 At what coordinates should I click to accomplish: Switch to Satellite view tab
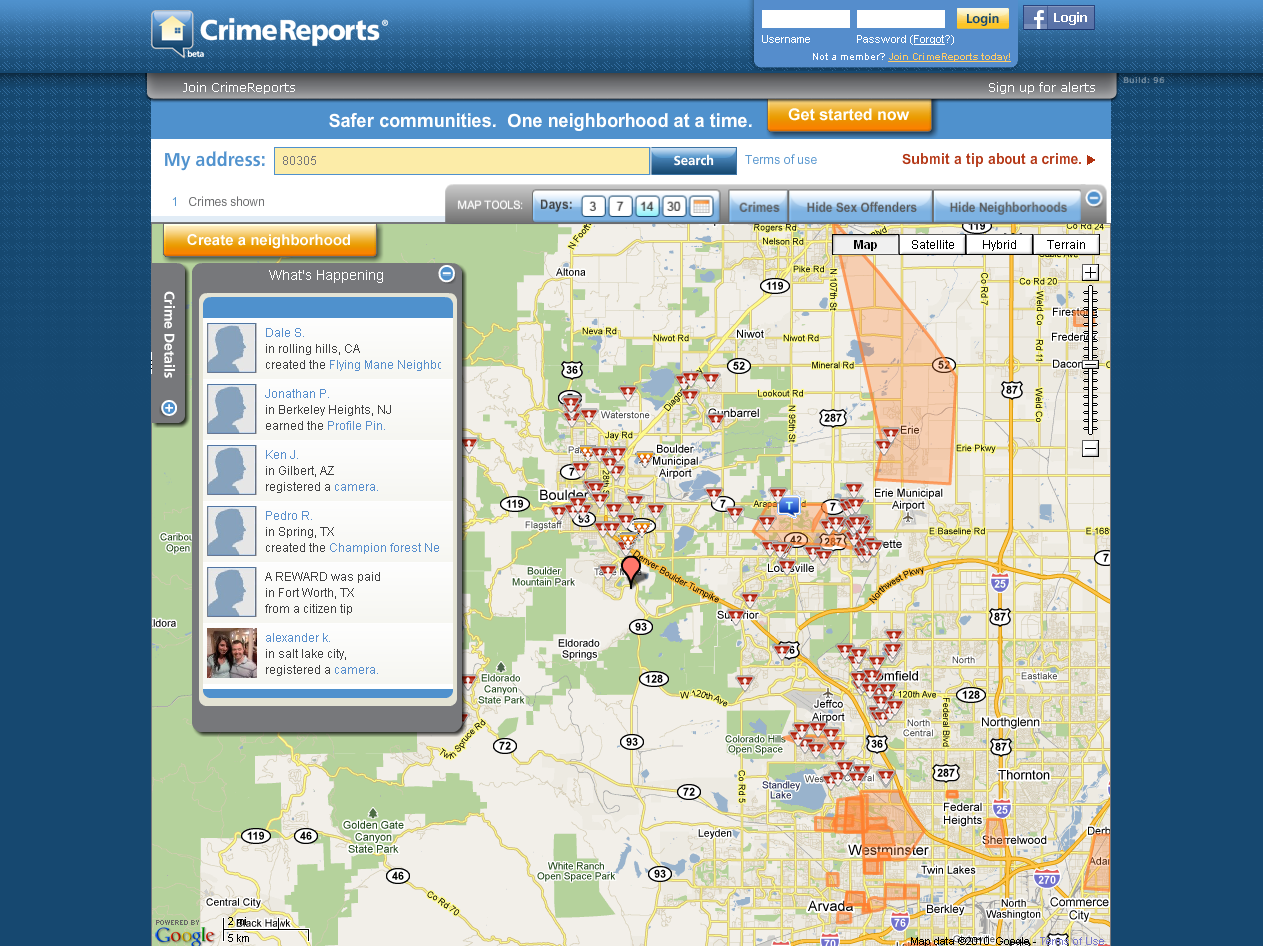[x=932, y=244]
